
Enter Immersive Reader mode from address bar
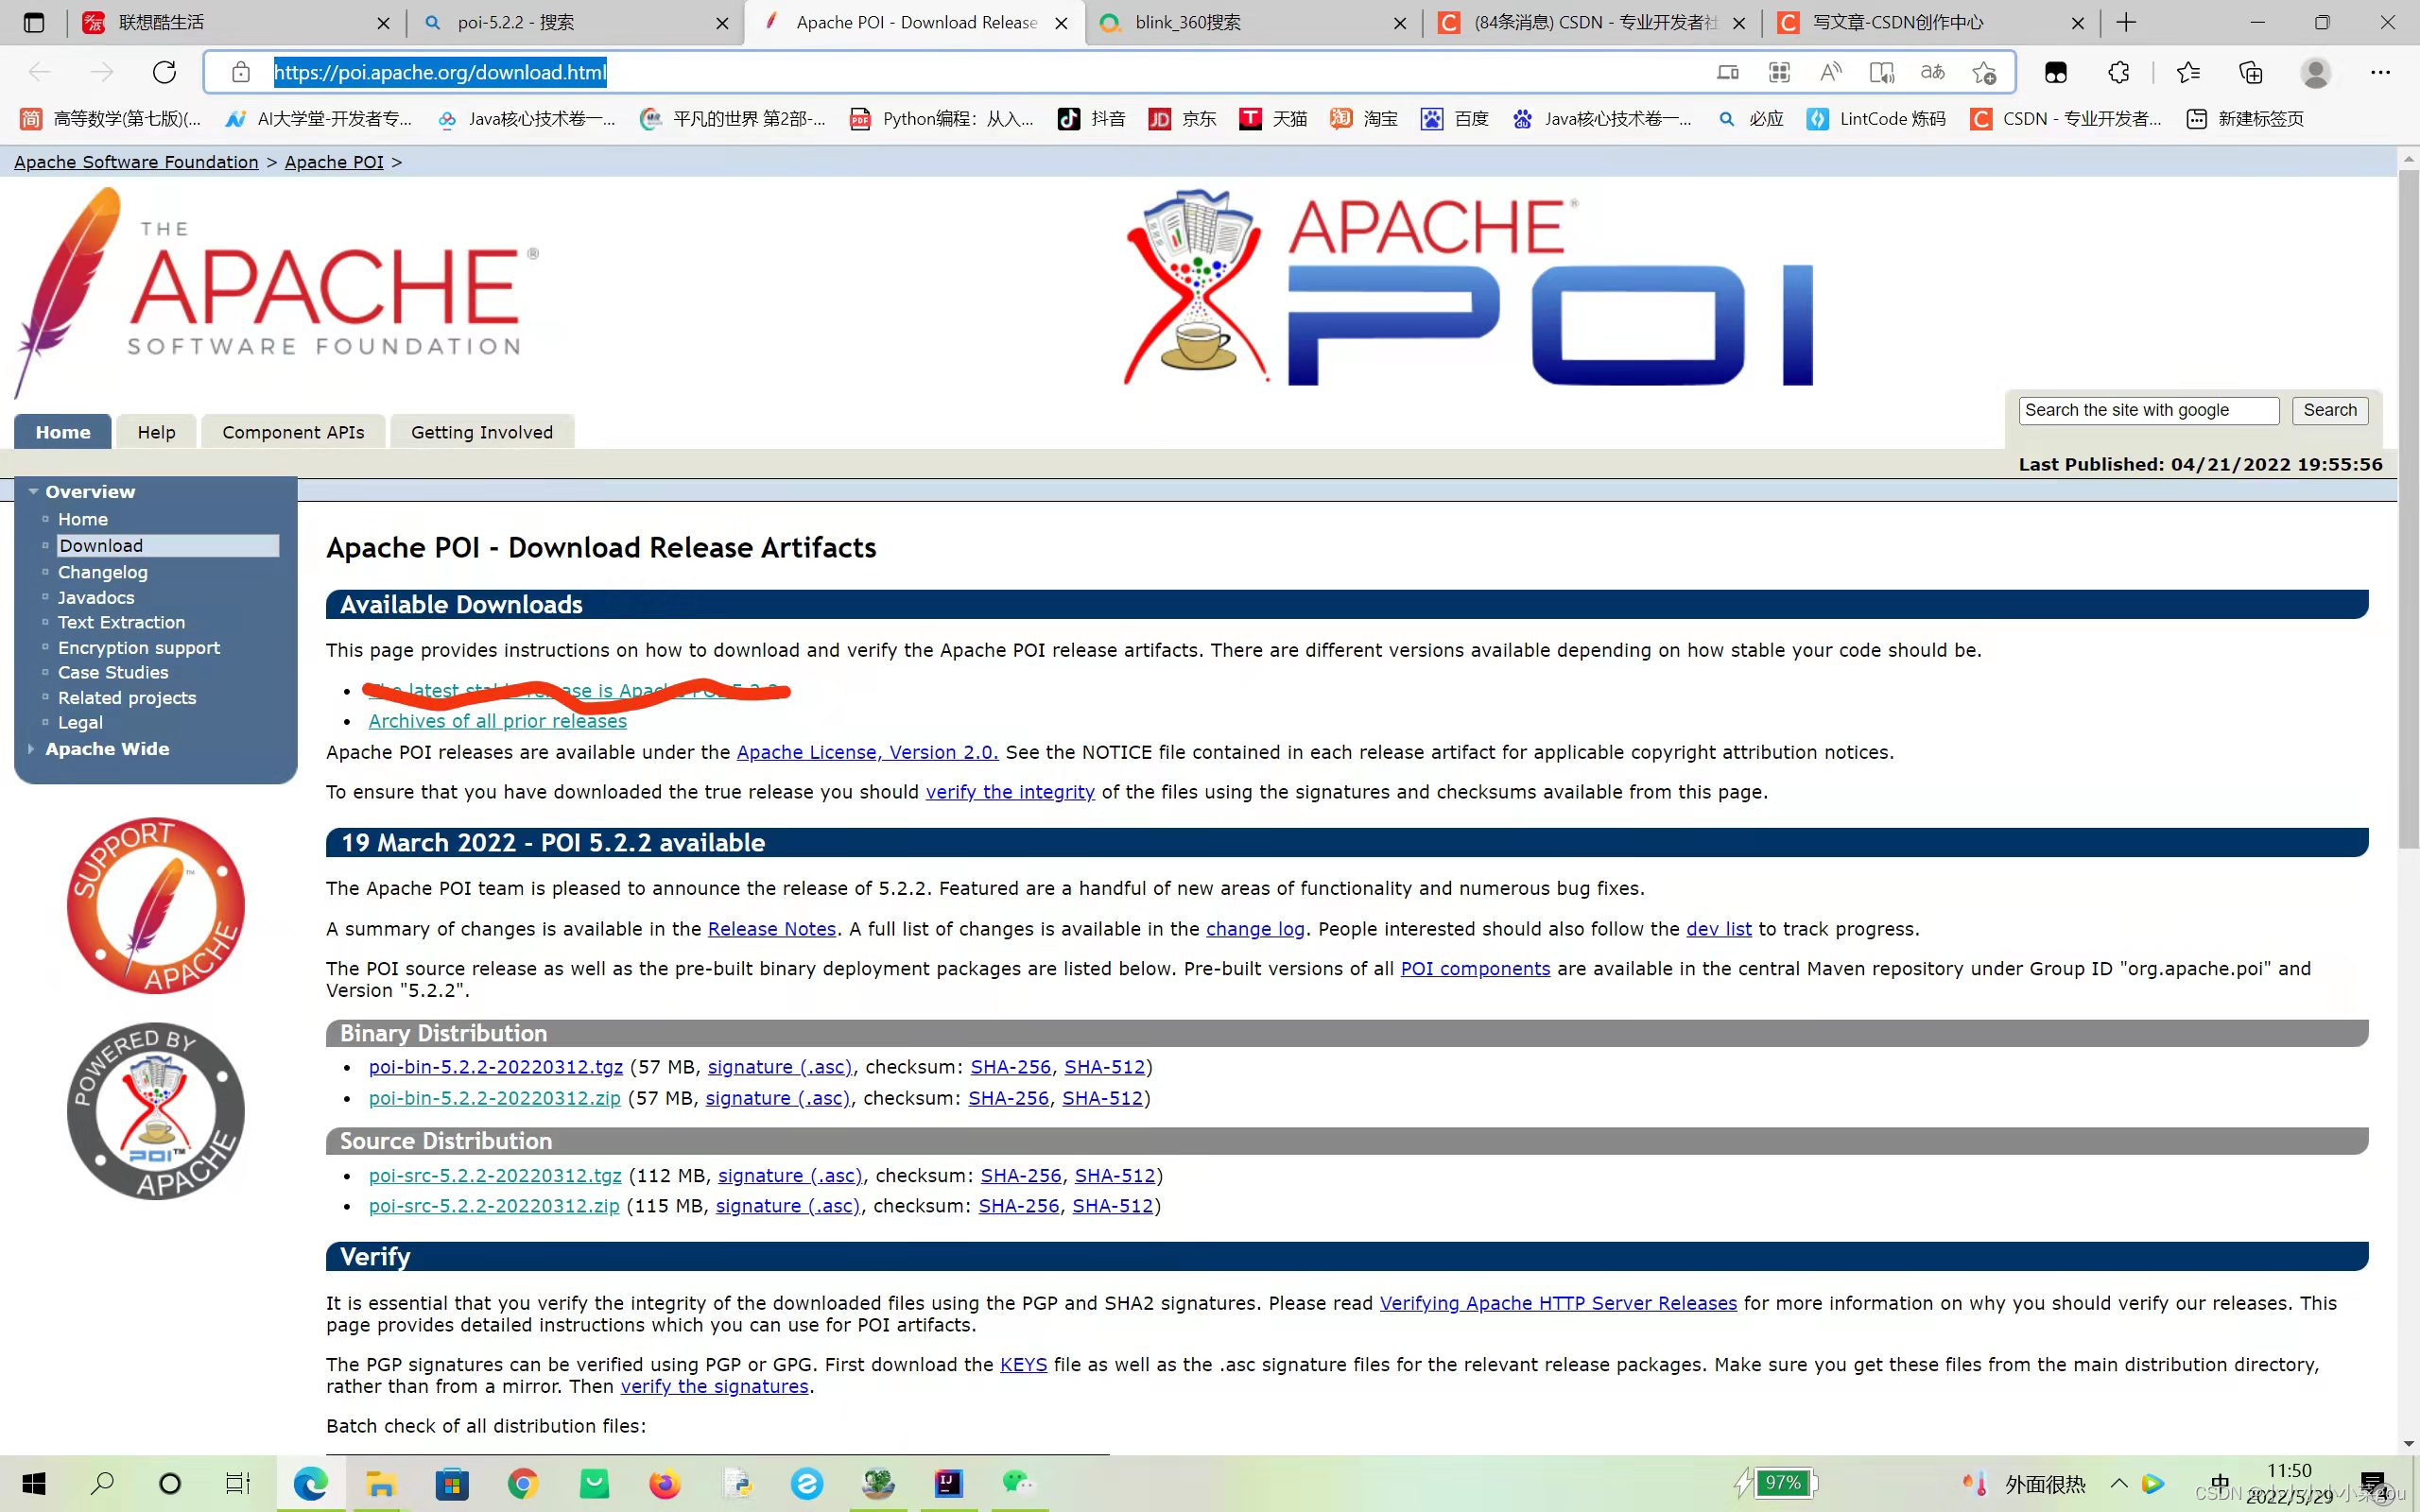1882,72
